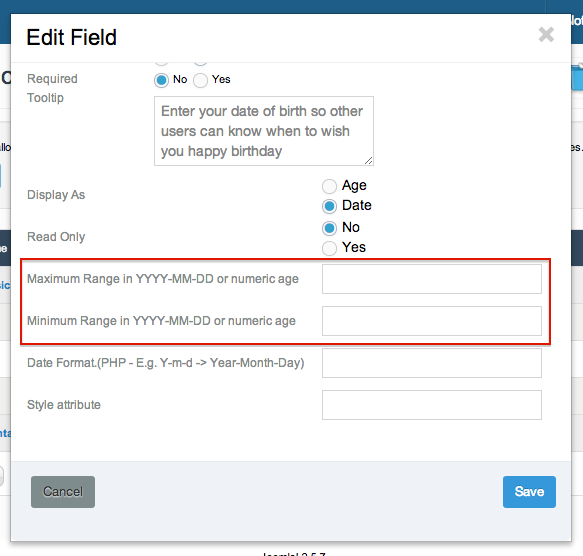Select Yes for Required

[x=200, y=80]
